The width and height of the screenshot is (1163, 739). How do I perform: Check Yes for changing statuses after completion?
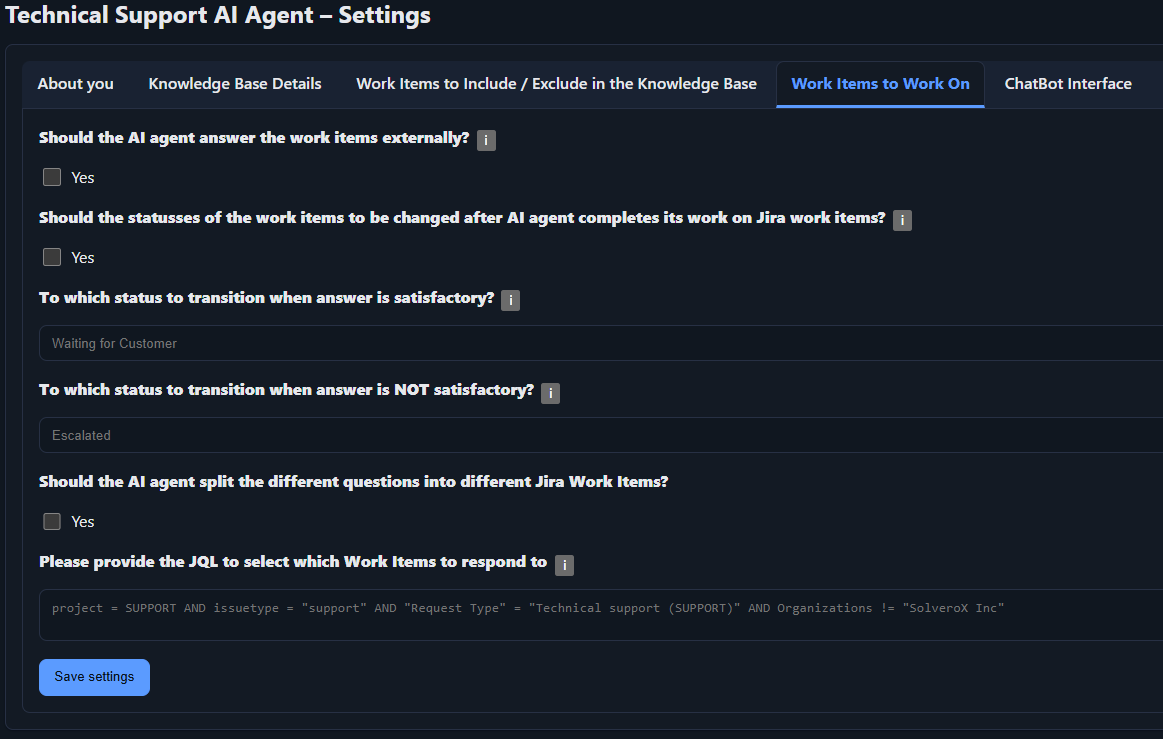51,256
